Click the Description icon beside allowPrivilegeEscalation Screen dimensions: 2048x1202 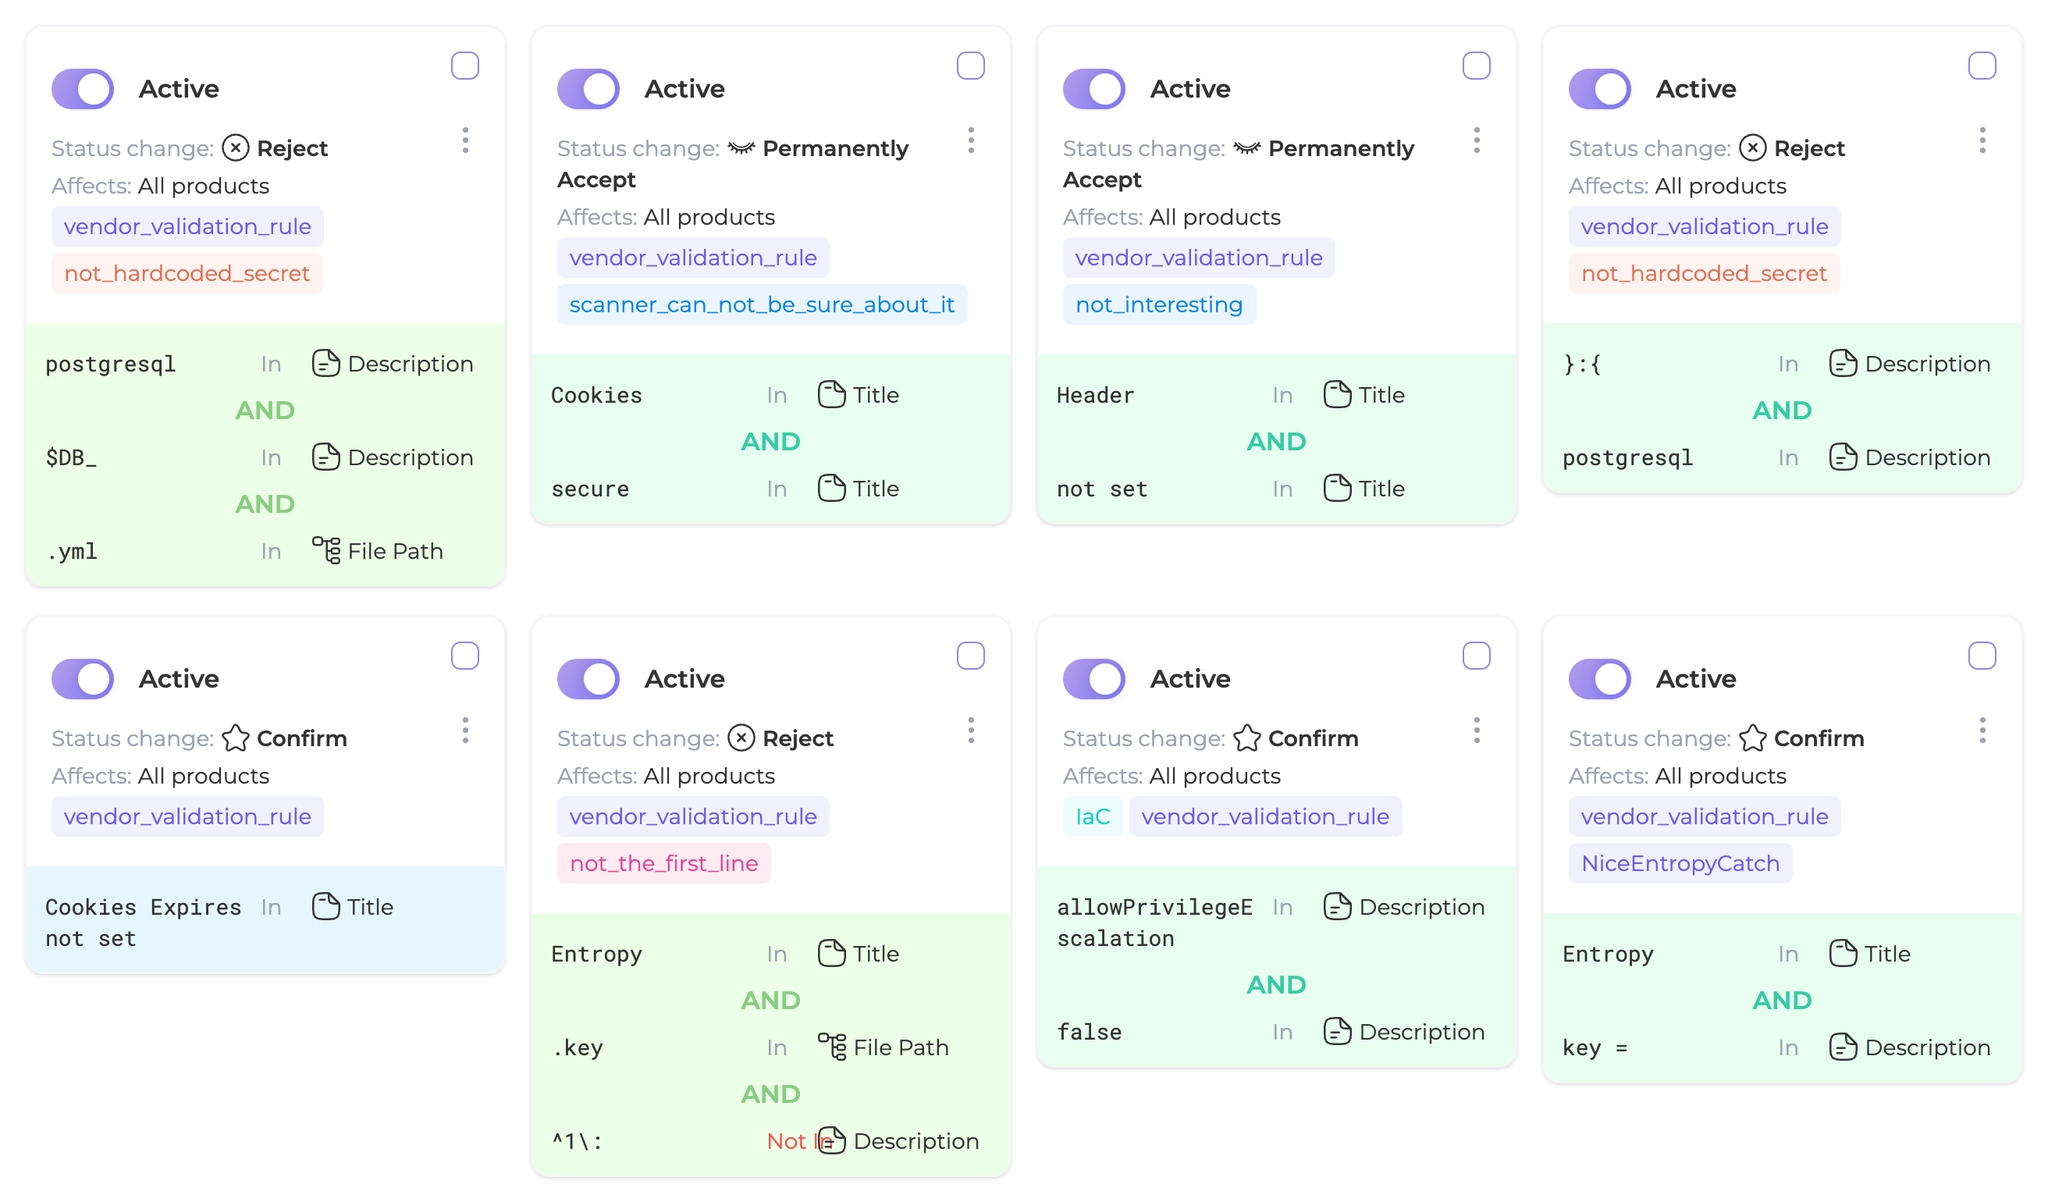tap(1337, 906)
